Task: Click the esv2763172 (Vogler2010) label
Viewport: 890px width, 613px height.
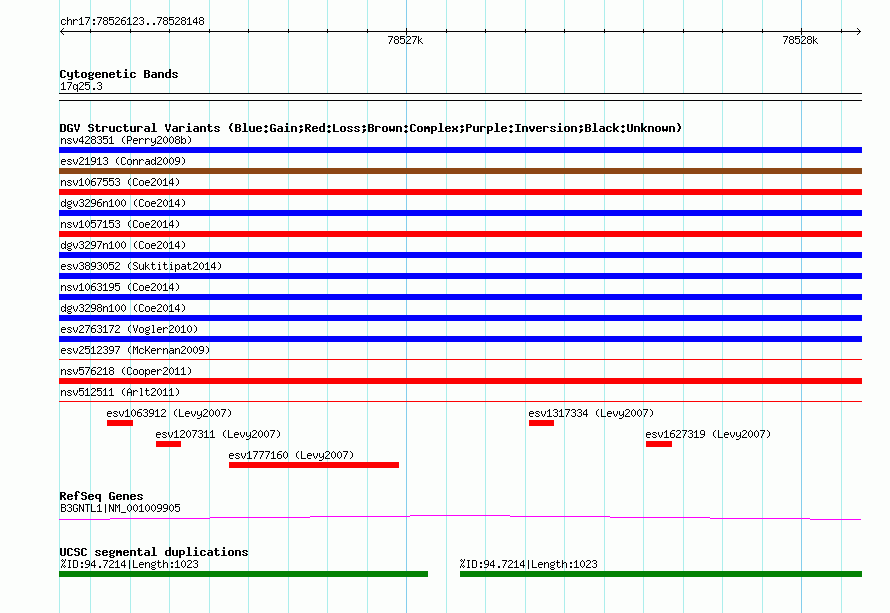Action: pos(129,329)
